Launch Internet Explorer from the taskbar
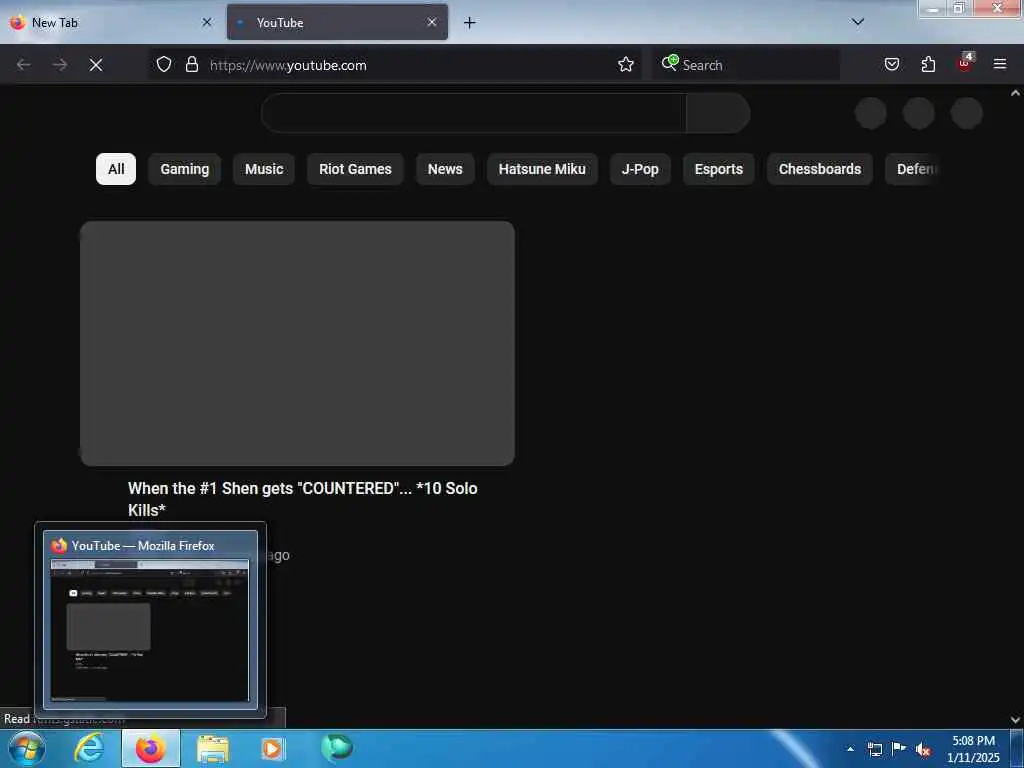This screenshot has width=1024, height=768. [x=89, y=748]
